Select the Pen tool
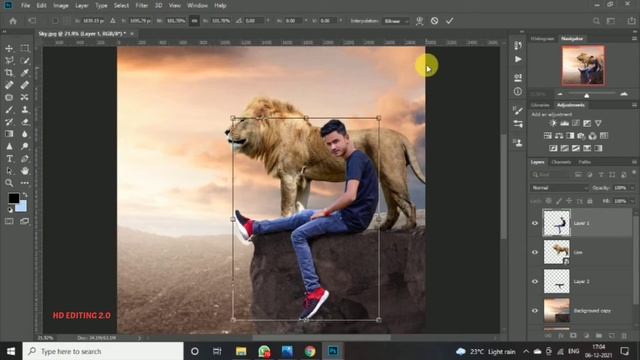This screenshot has height=360, width=640. pyautogui.click(x=24, y=158)
